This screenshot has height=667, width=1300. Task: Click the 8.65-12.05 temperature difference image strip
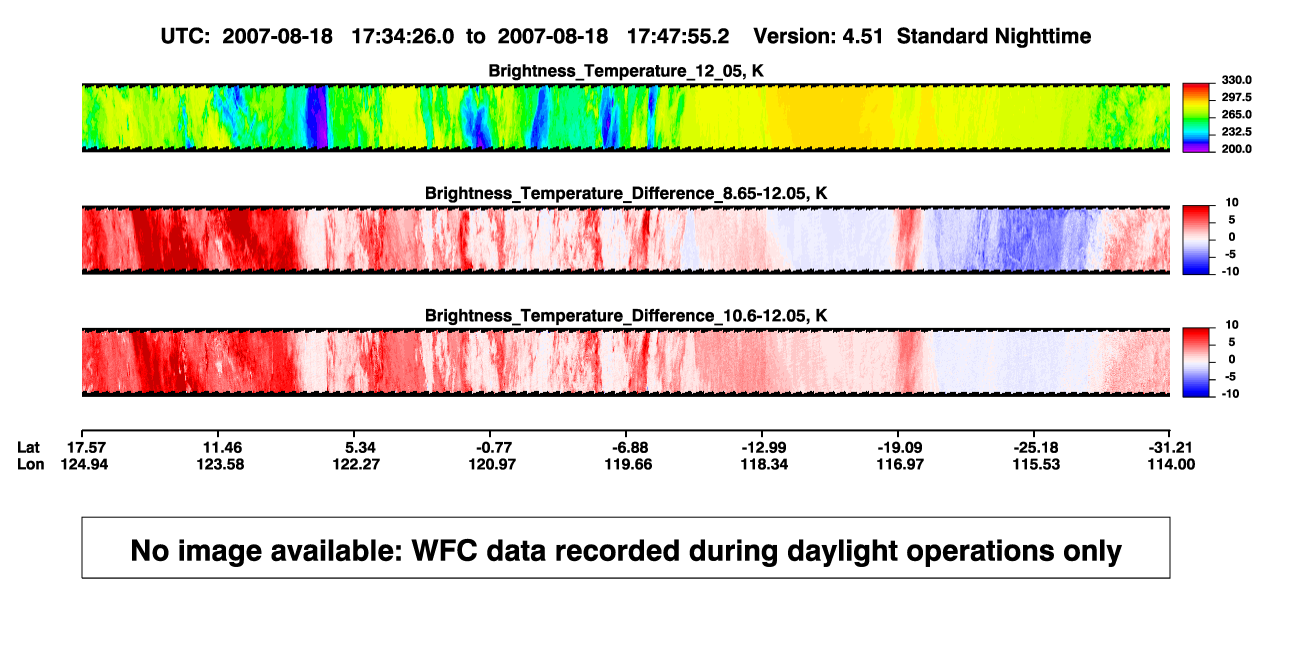[626, 240]
